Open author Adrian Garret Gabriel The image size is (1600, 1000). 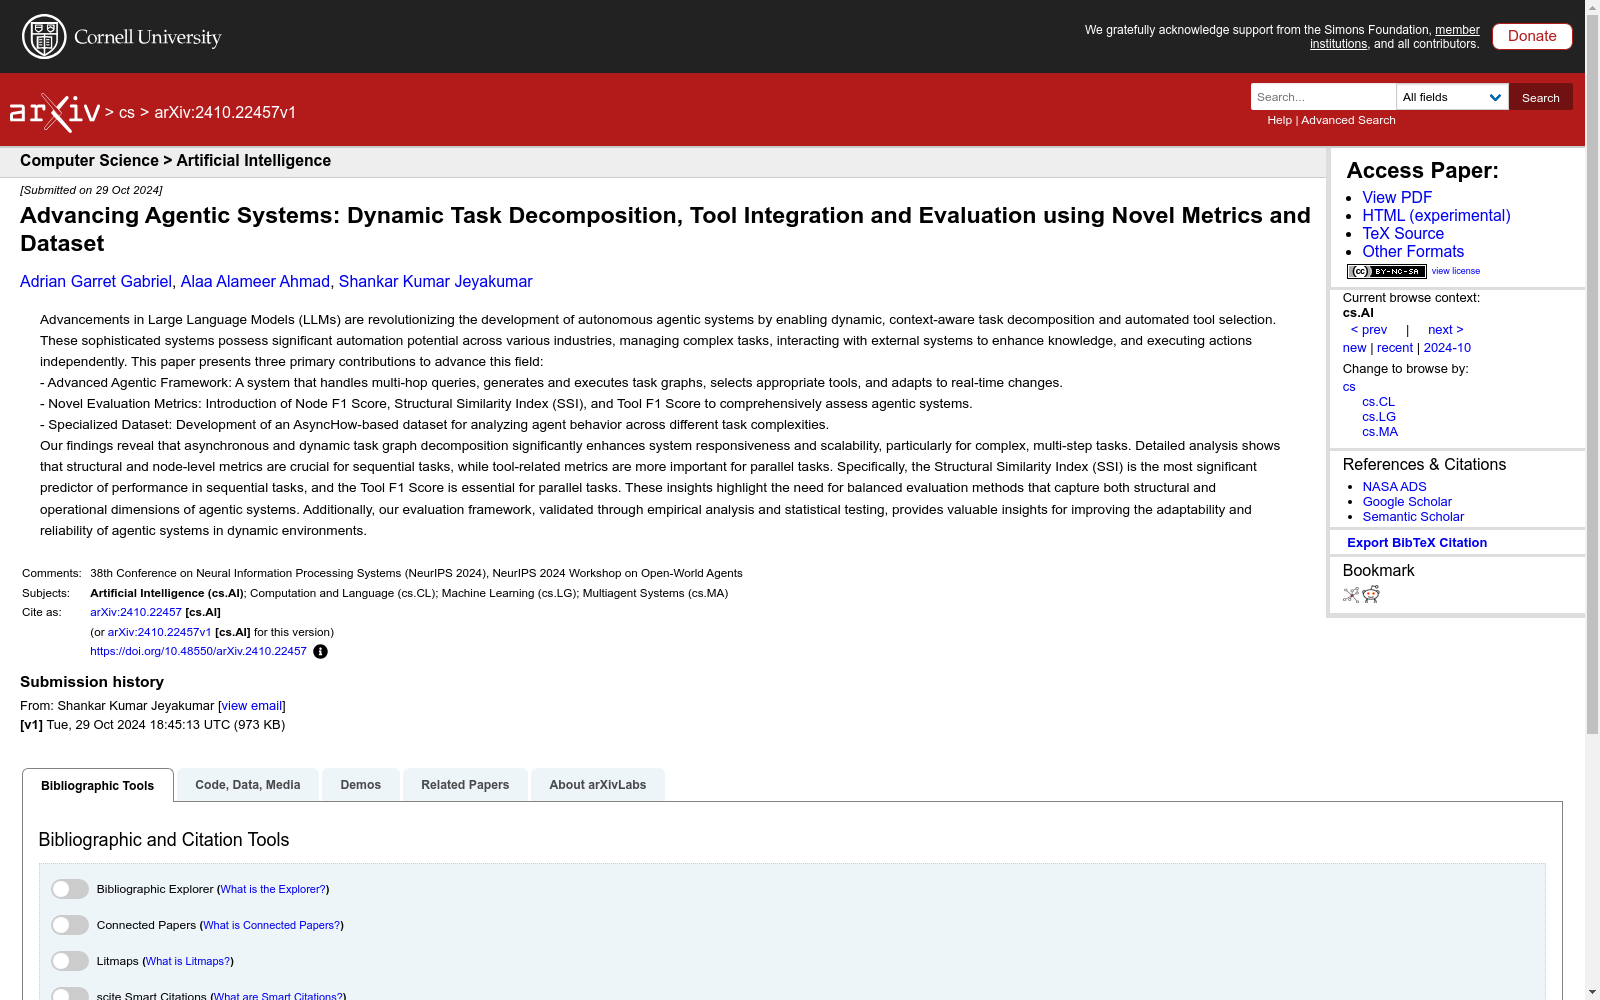(96, 282)
